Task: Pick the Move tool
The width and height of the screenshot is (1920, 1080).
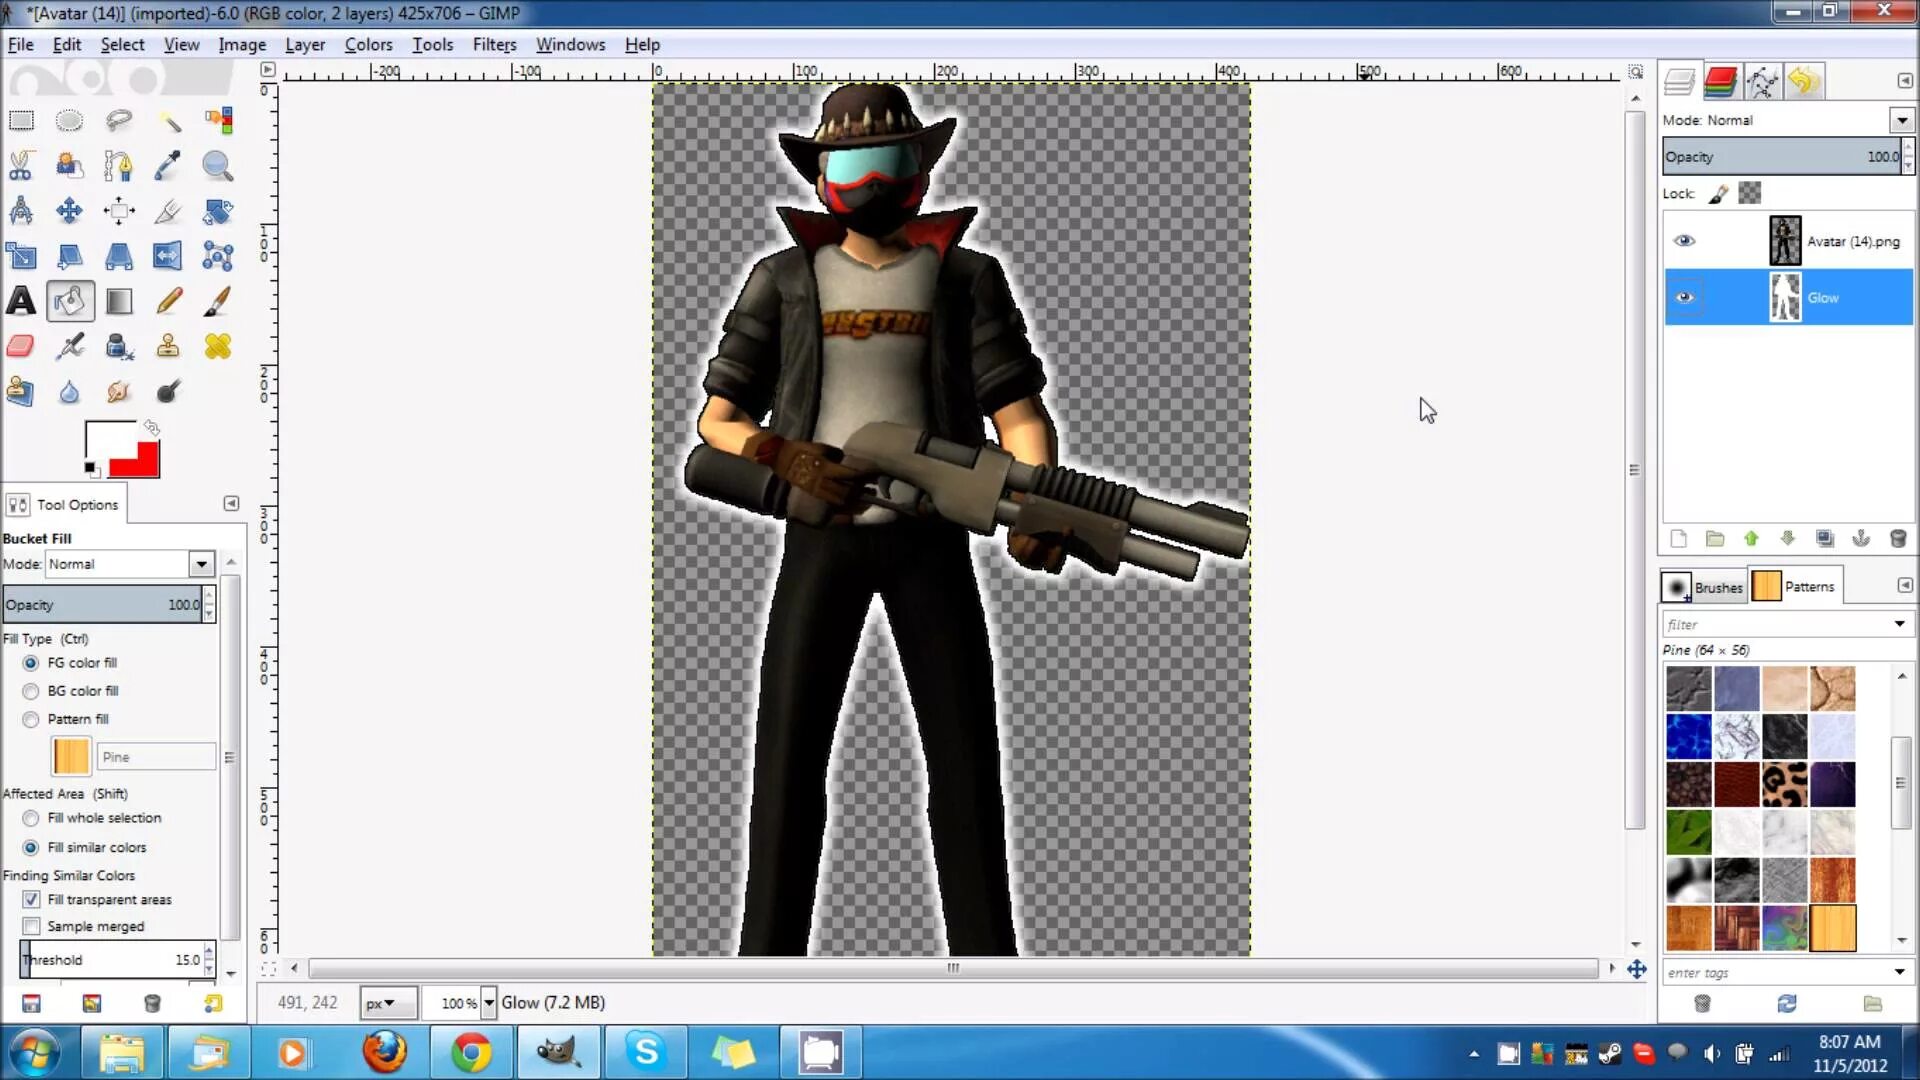Action: [69, 211]
